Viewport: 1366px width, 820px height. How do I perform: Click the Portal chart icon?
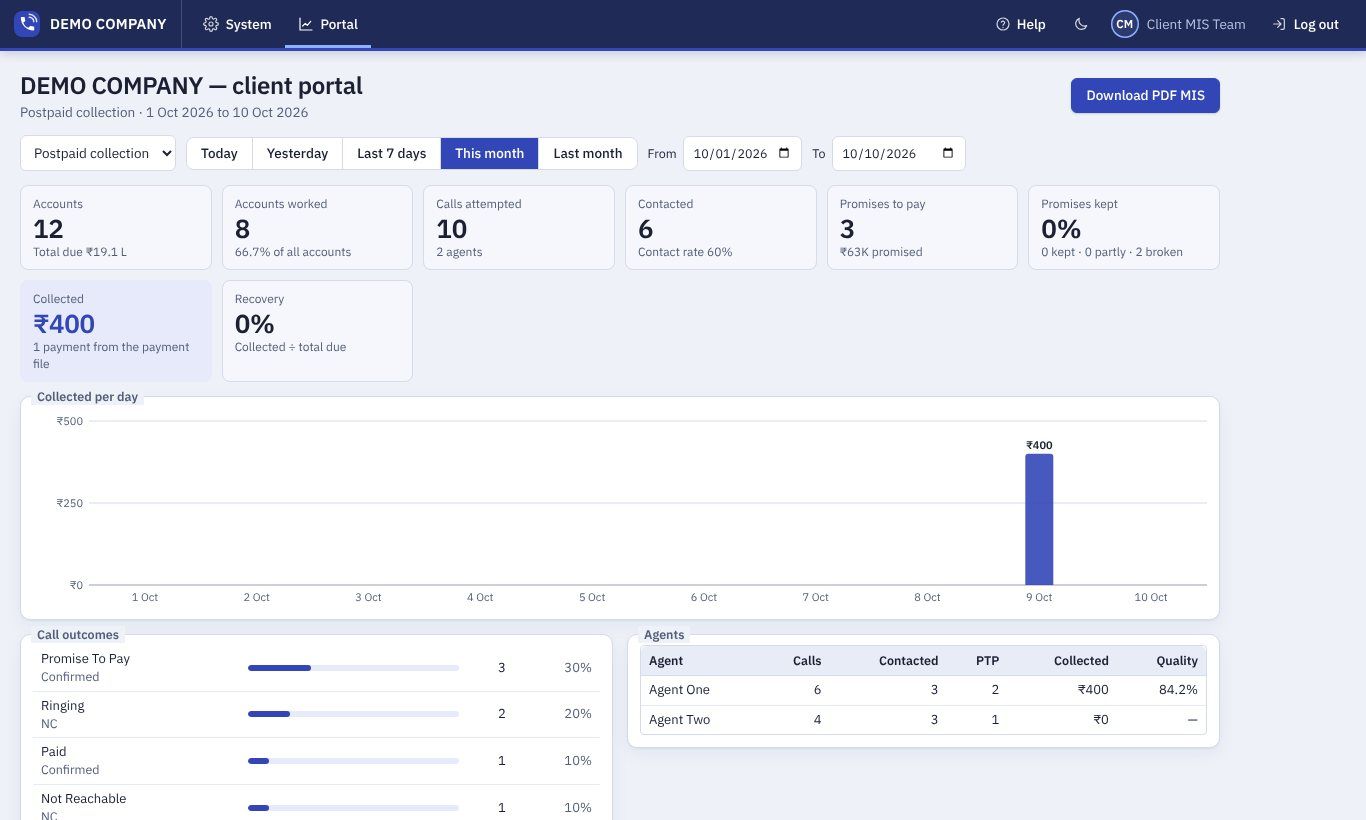(x=306, y=24)
